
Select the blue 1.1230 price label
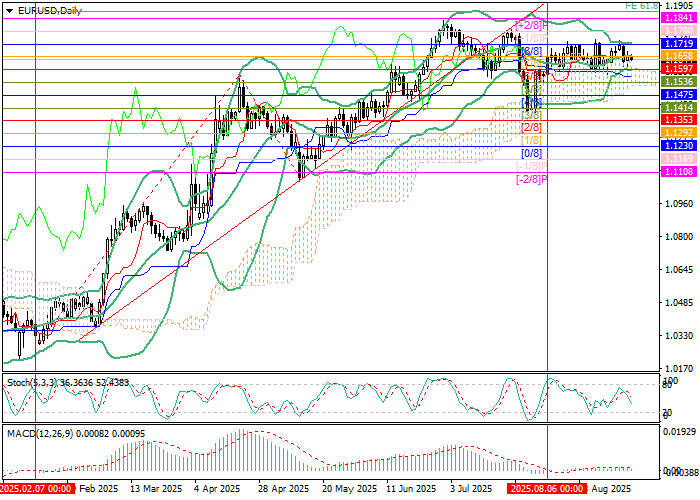[679, 145]
